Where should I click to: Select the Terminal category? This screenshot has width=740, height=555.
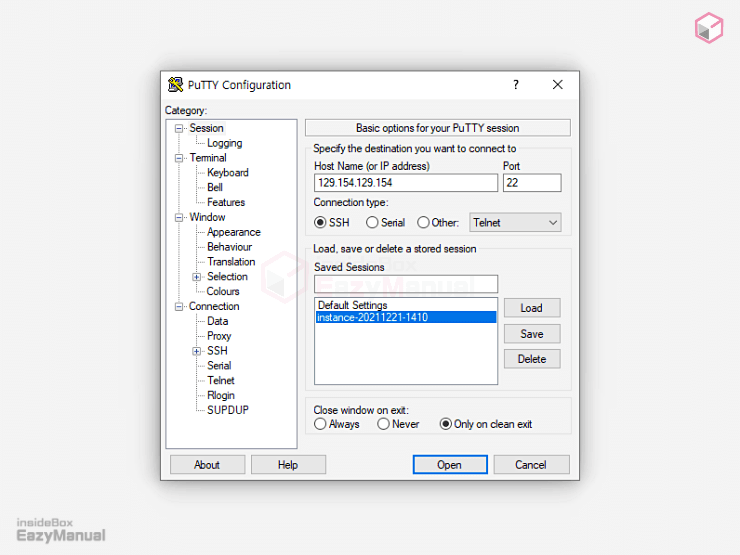(208, 158)
